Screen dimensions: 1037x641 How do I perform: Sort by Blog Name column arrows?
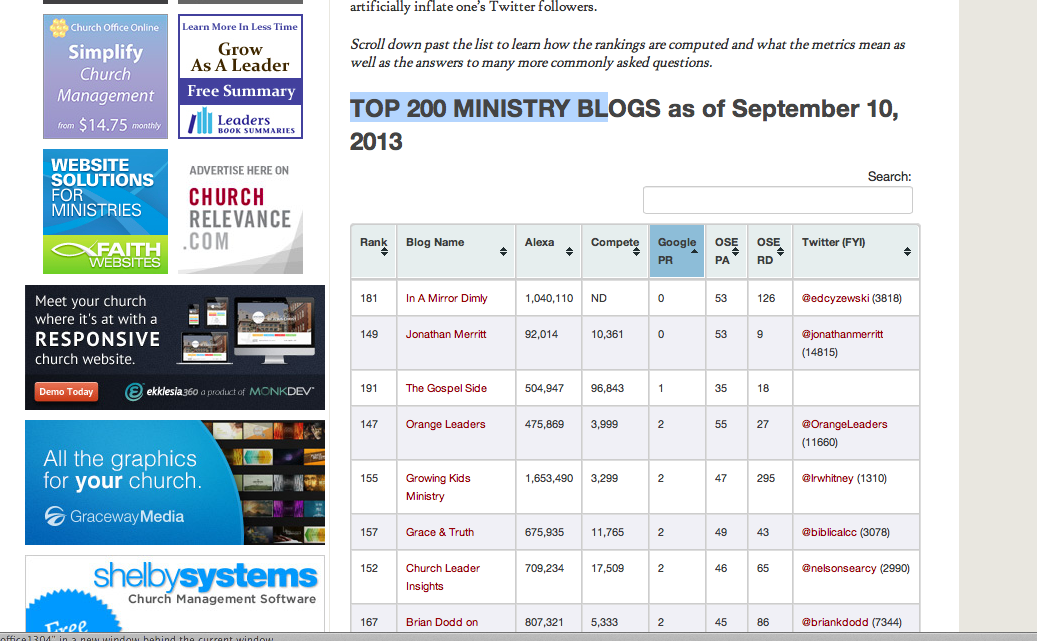[503, 252]
